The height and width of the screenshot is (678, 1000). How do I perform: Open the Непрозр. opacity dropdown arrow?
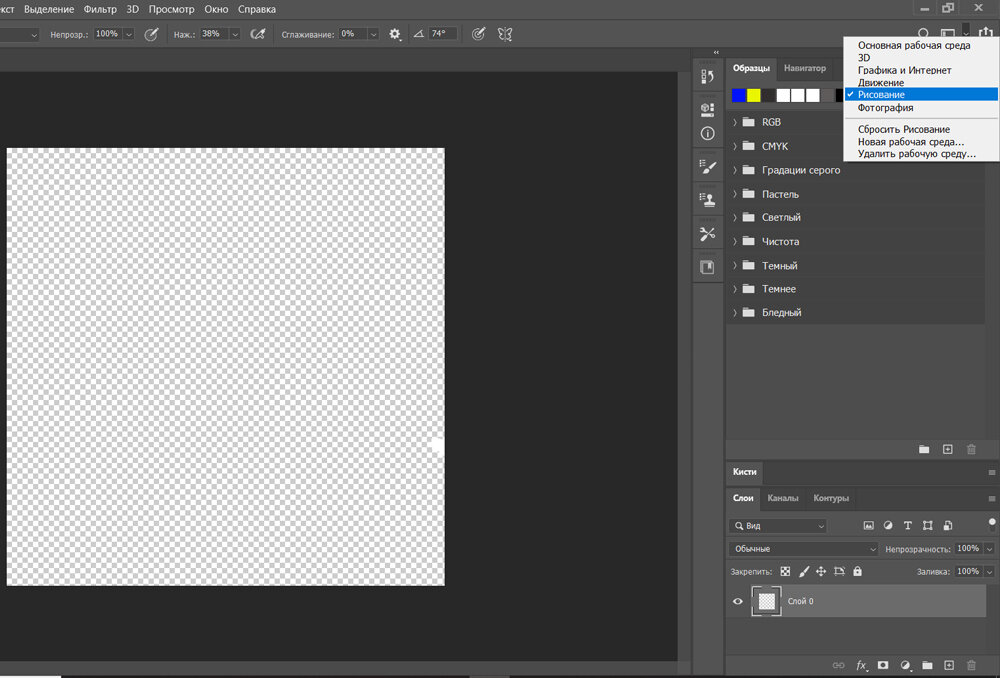tap(129, 34)
